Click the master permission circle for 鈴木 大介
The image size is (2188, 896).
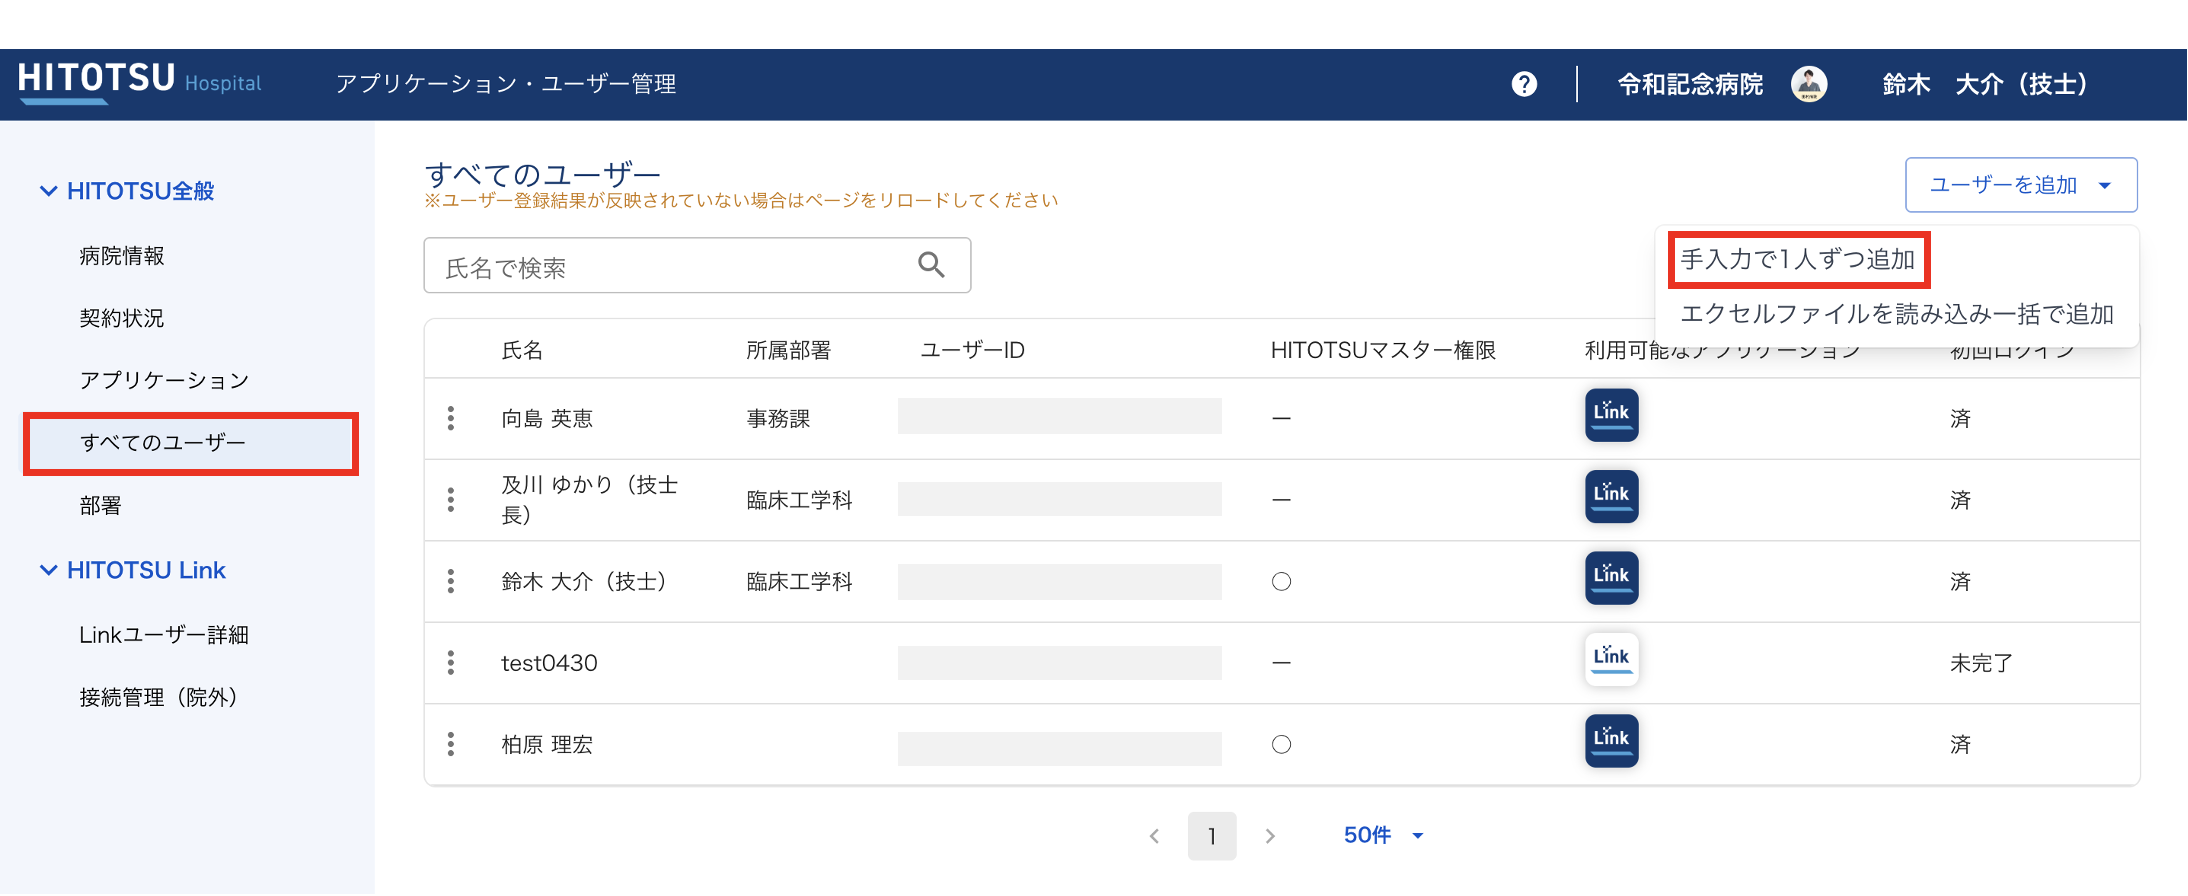coord(1281,582)
